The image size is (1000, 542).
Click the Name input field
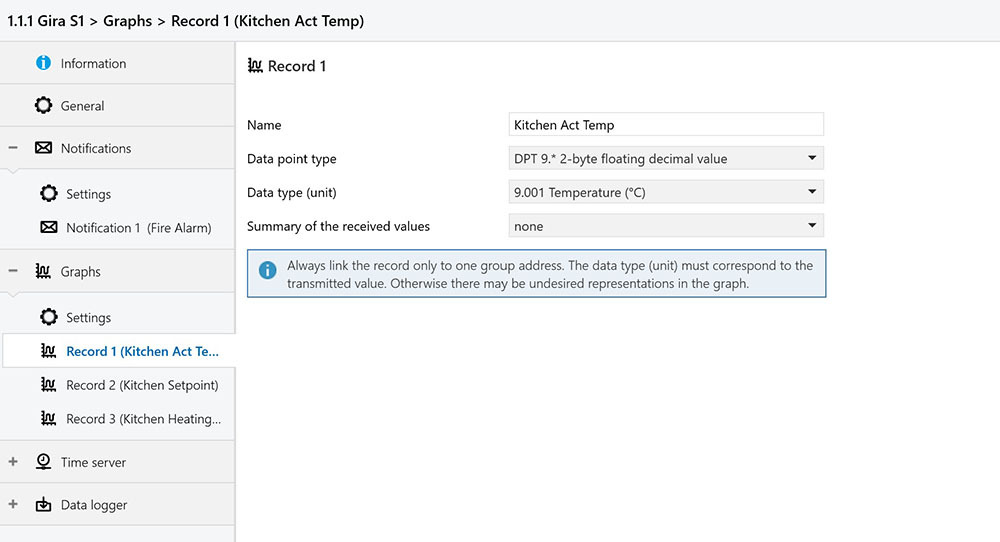click(665, 125)
